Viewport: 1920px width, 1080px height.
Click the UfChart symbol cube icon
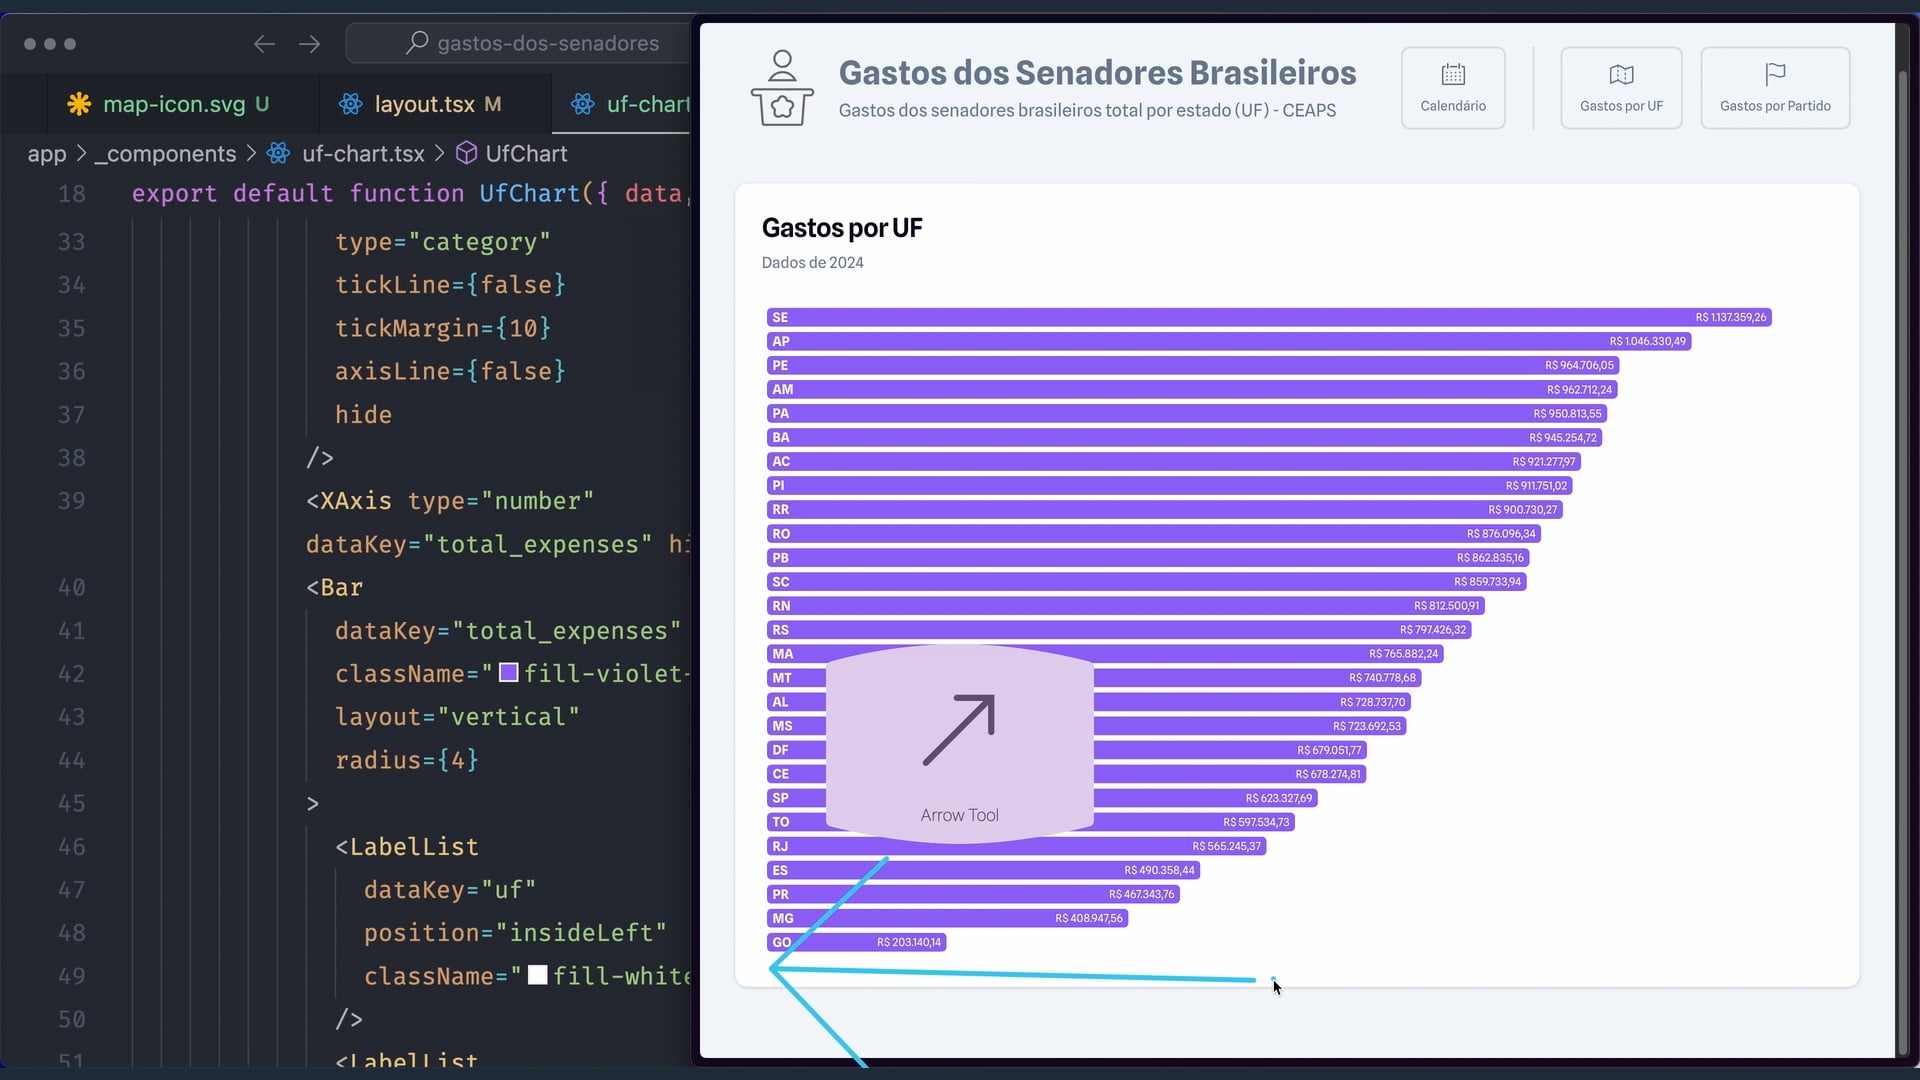coord(466,153)
